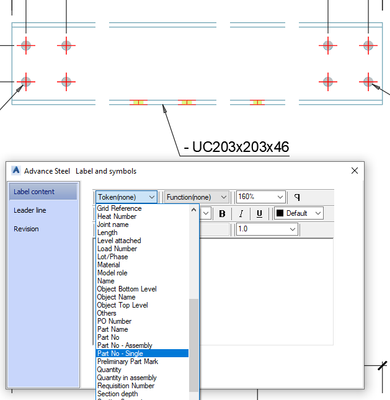Select Quantity in assembly token
The image size is (390, 400).
142,378
